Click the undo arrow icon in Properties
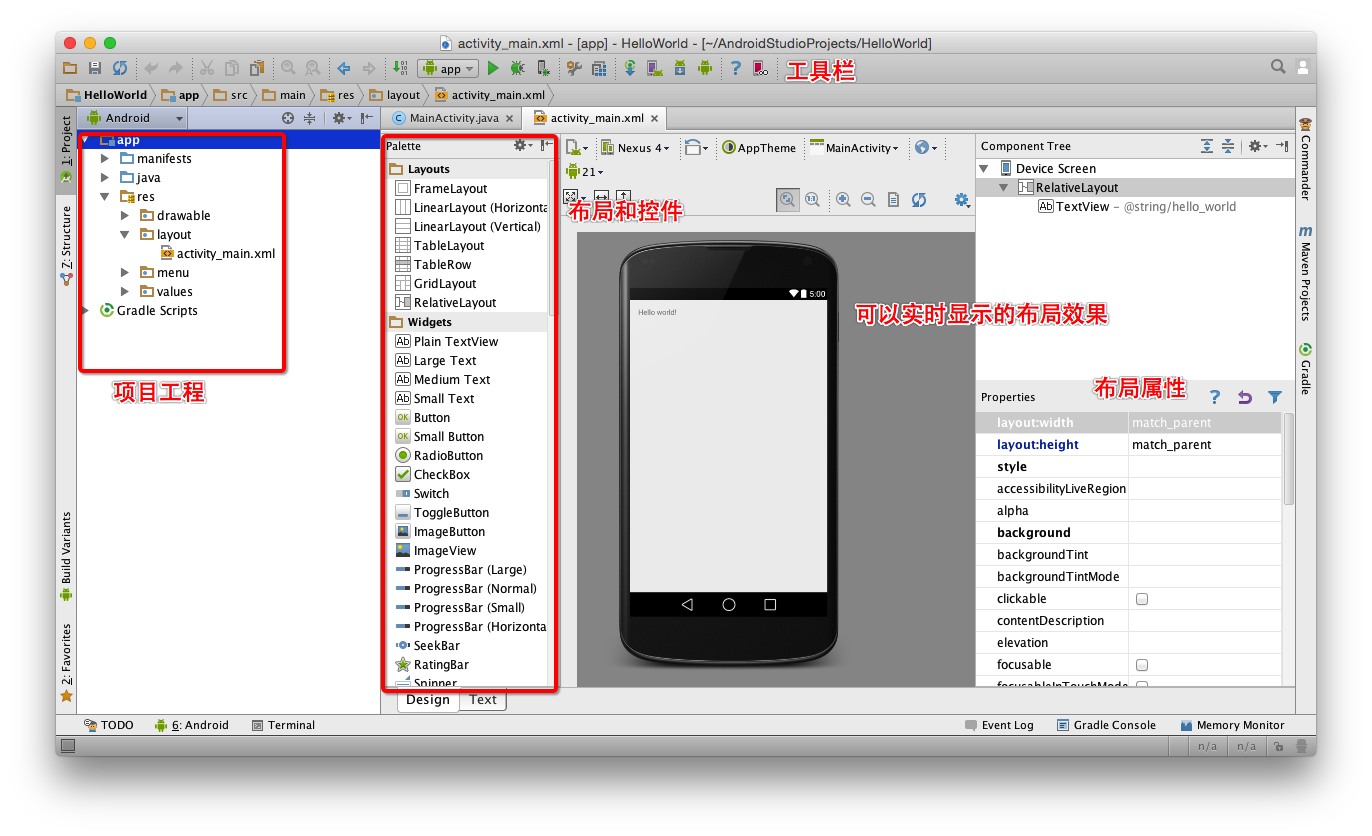 [1245, 397]
